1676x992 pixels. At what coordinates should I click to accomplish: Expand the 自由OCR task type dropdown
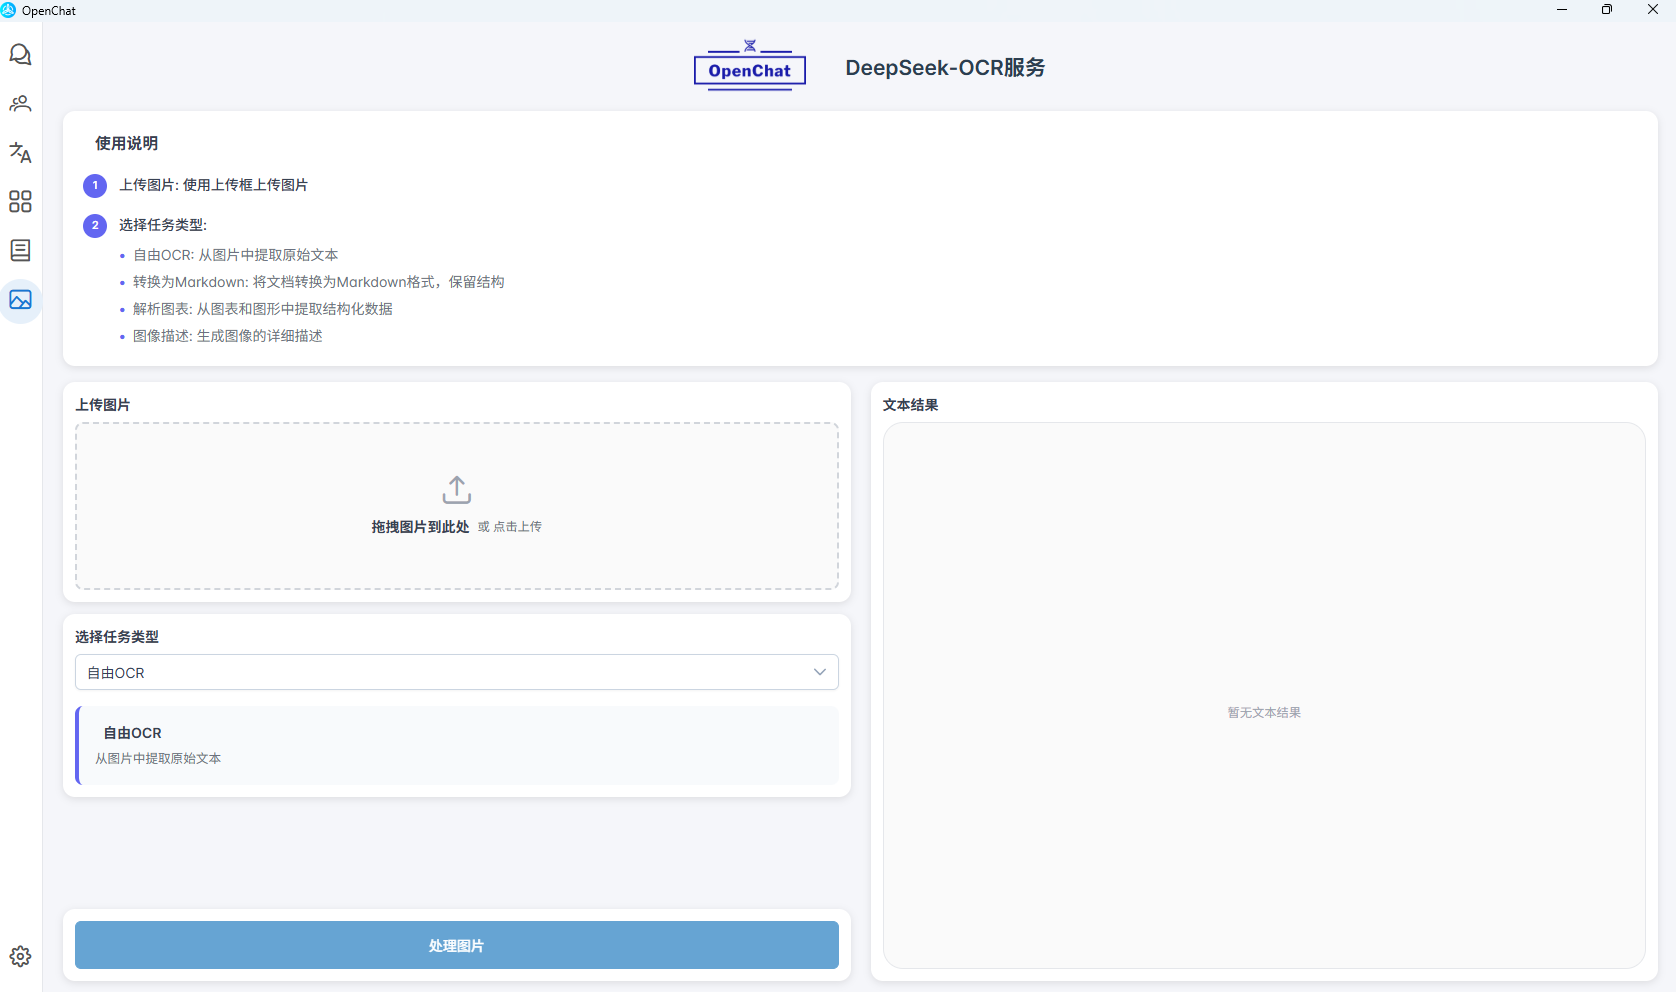(x=457, y=672)
